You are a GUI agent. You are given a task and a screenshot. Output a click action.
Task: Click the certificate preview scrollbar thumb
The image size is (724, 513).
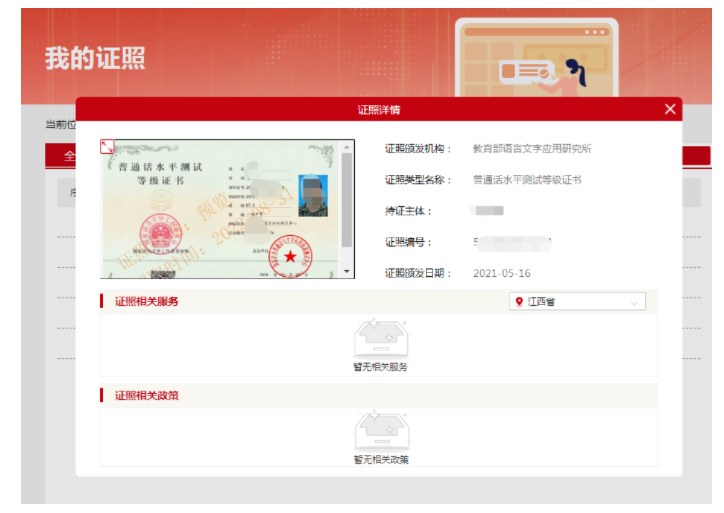point(347,200)
